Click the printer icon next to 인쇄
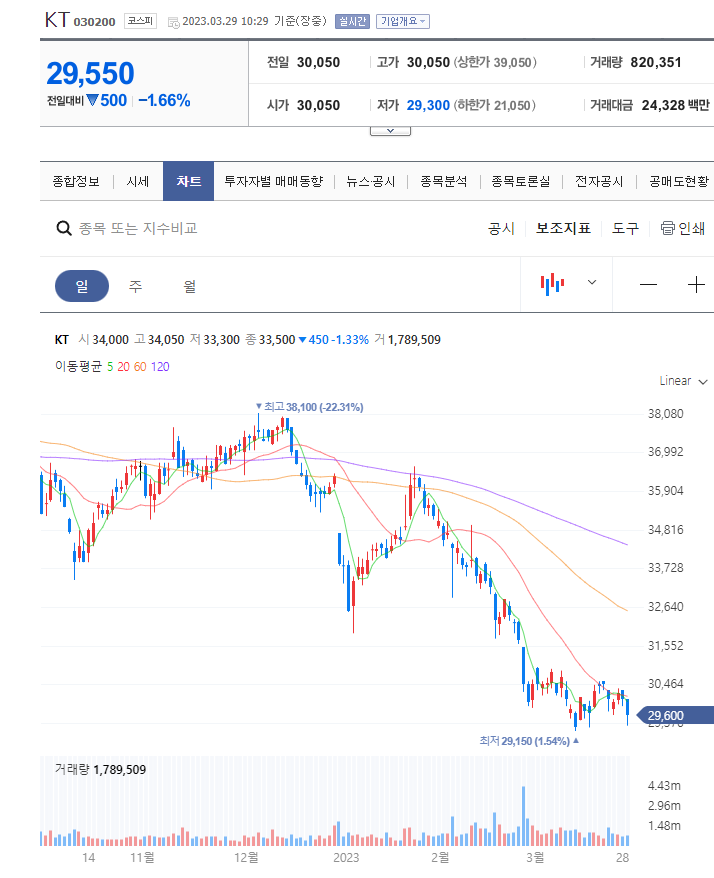The image size is (714, 878). tap(668, 228)
